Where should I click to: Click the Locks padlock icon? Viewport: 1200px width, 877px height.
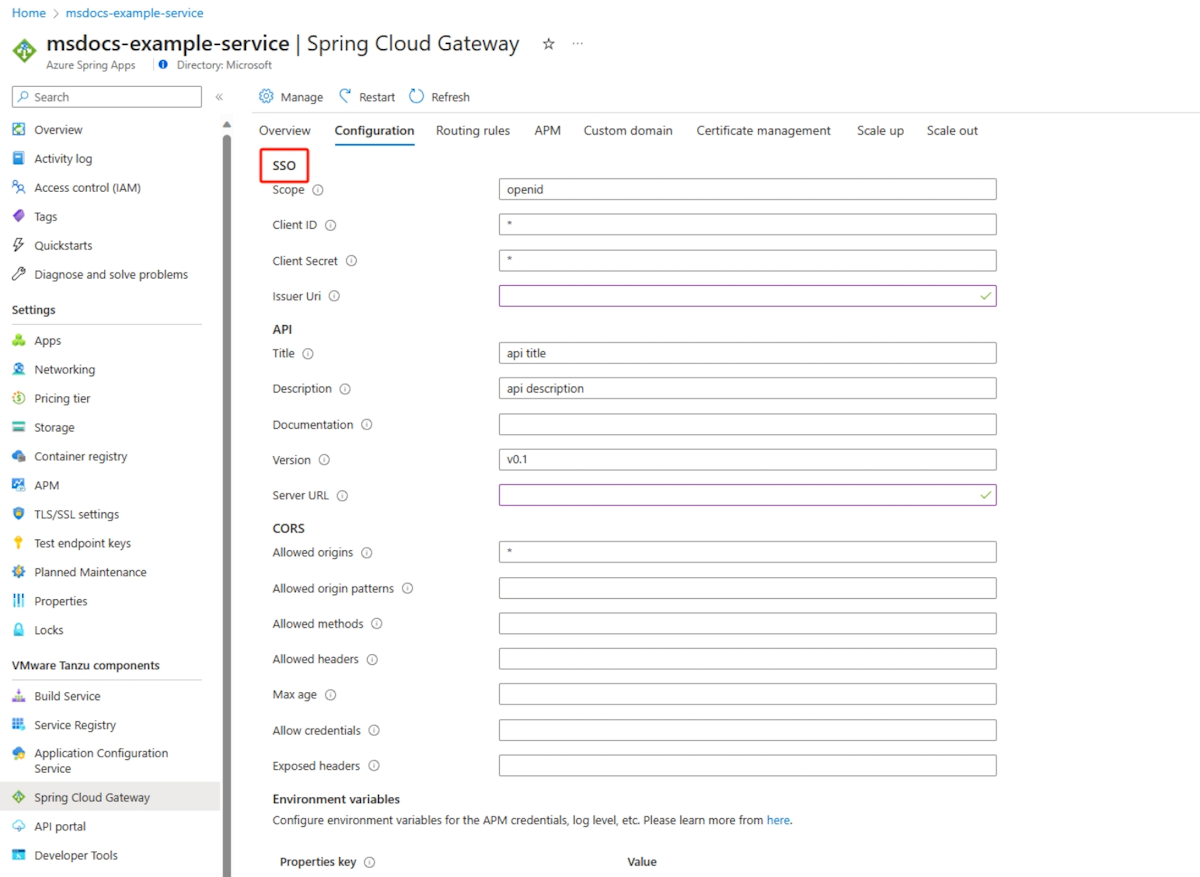18,631
